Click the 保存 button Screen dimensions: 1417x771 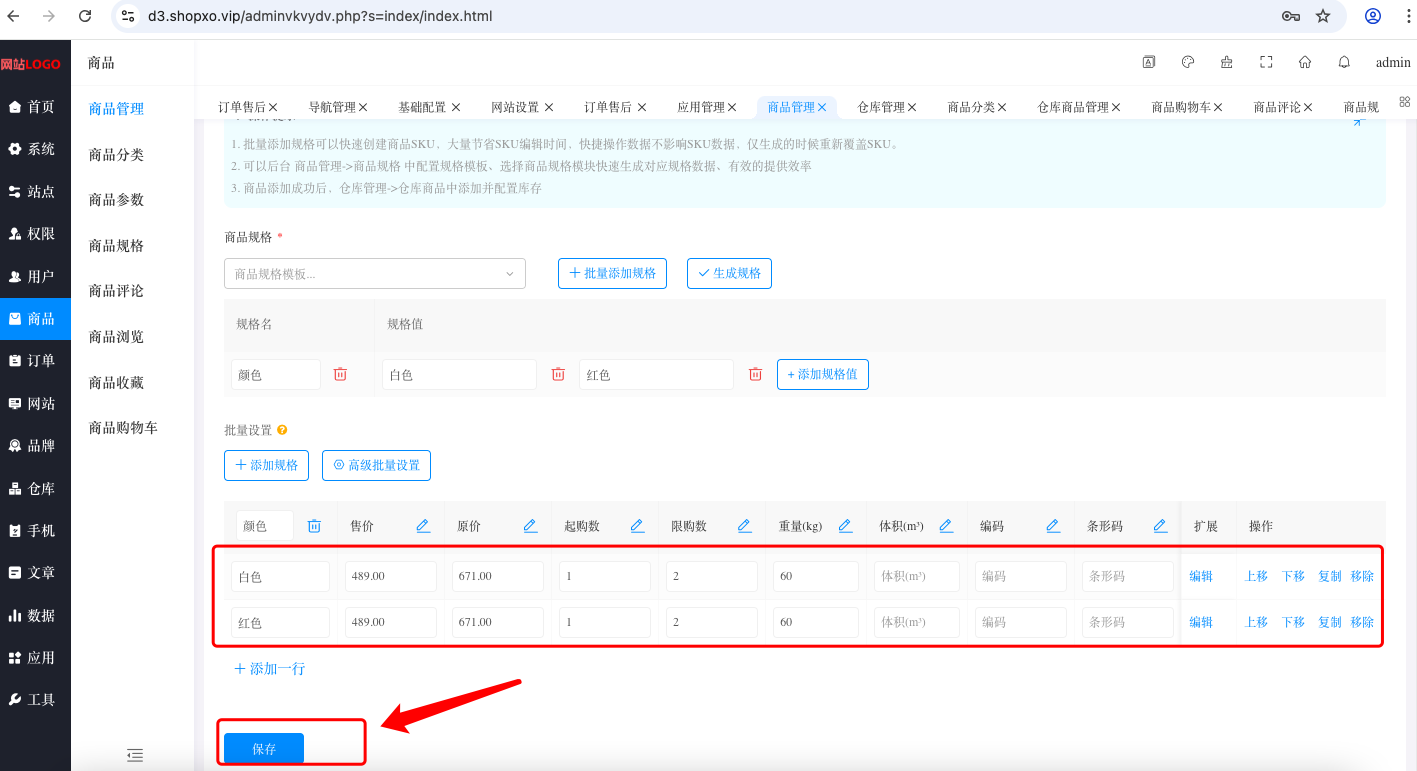tap(264, 748)
